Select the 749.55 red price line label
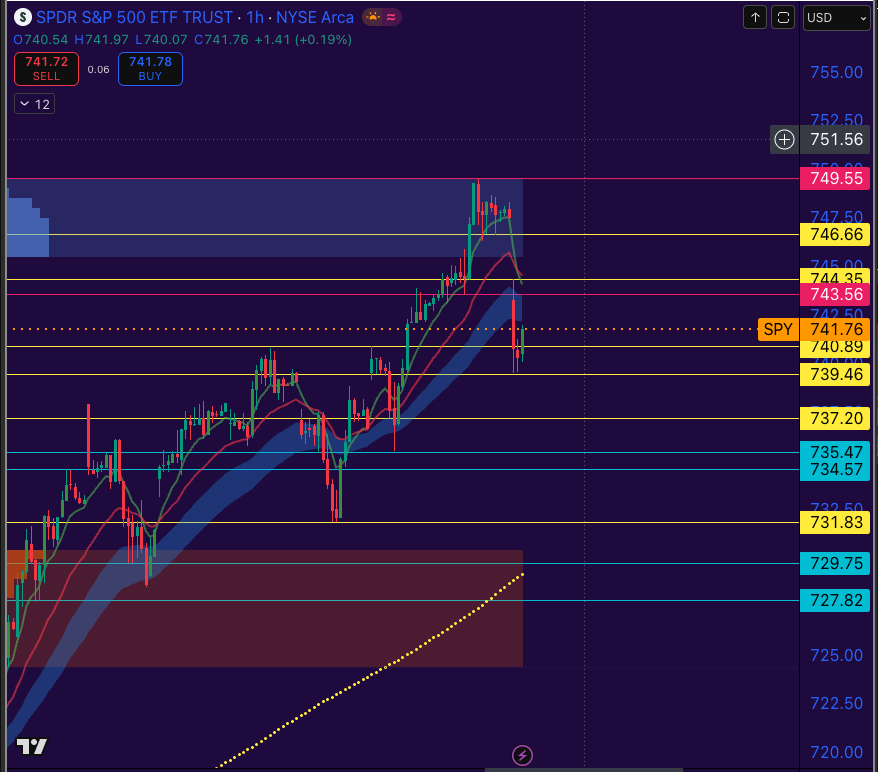 point(835,179)
